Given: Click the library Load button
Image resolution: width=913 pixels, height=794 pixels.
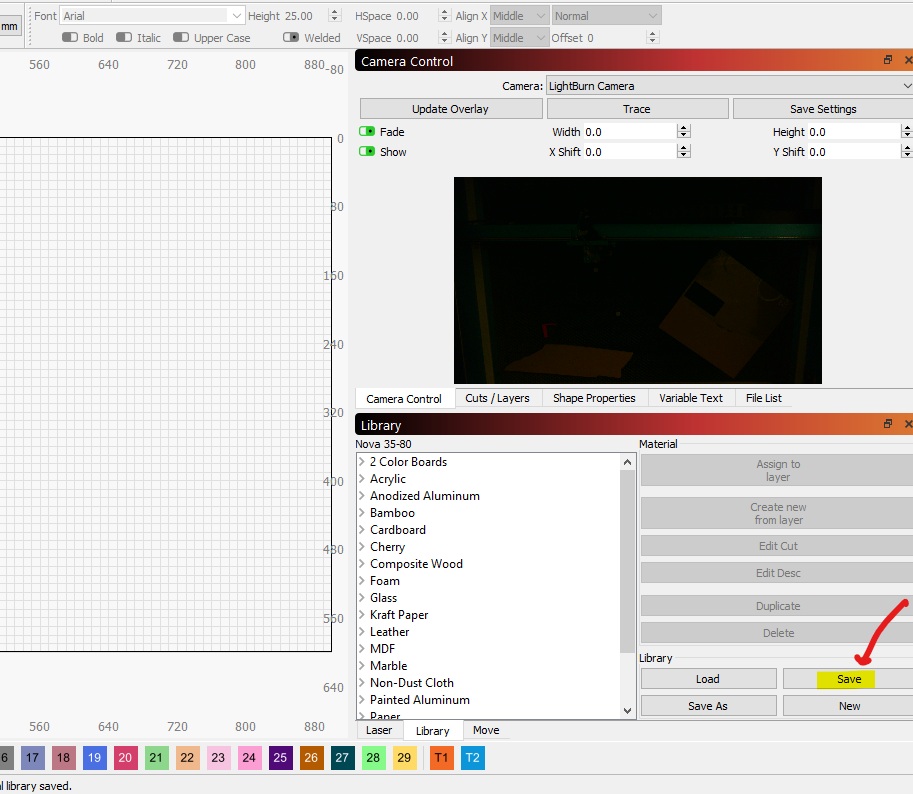Looking at the screenshot, I should pyautogui.click(x=708, y=679).
